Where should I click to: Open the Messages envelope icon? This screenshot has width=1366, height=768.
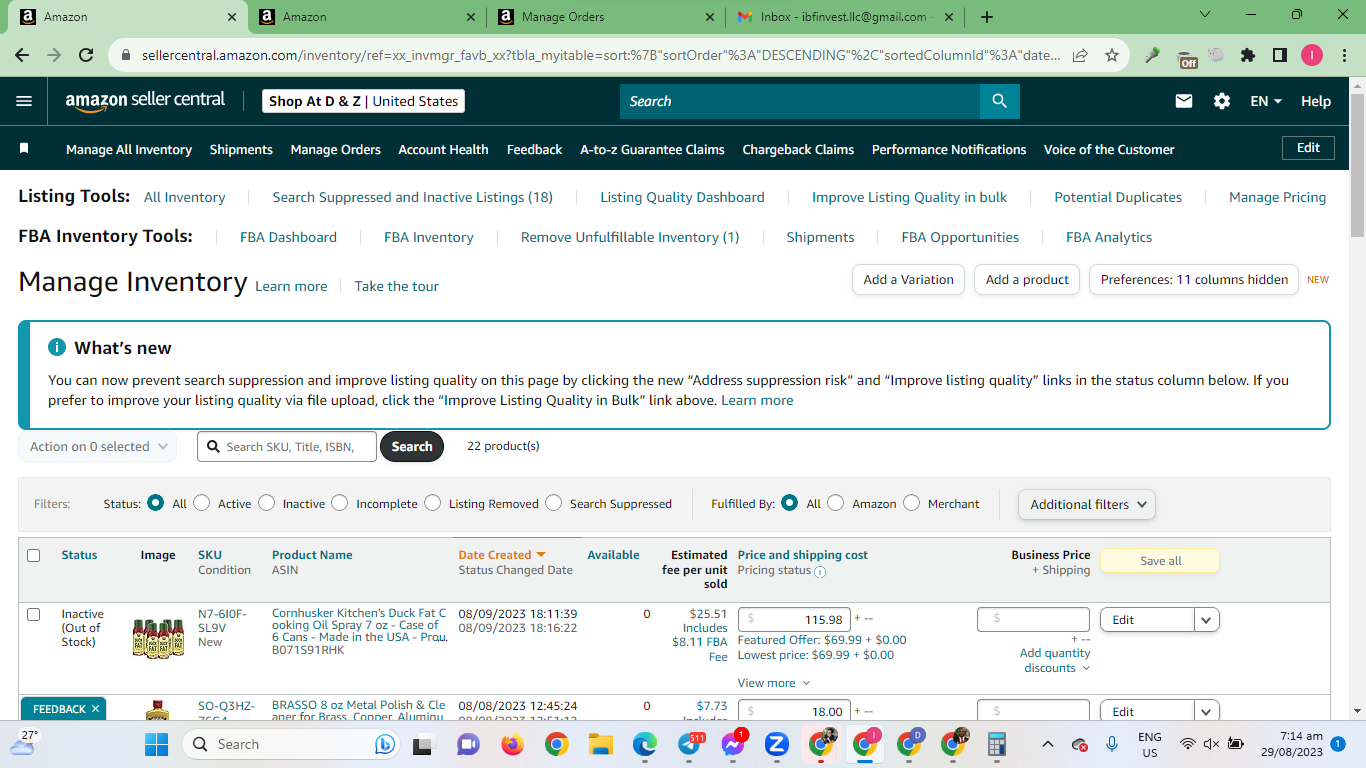pos(1184,101)
